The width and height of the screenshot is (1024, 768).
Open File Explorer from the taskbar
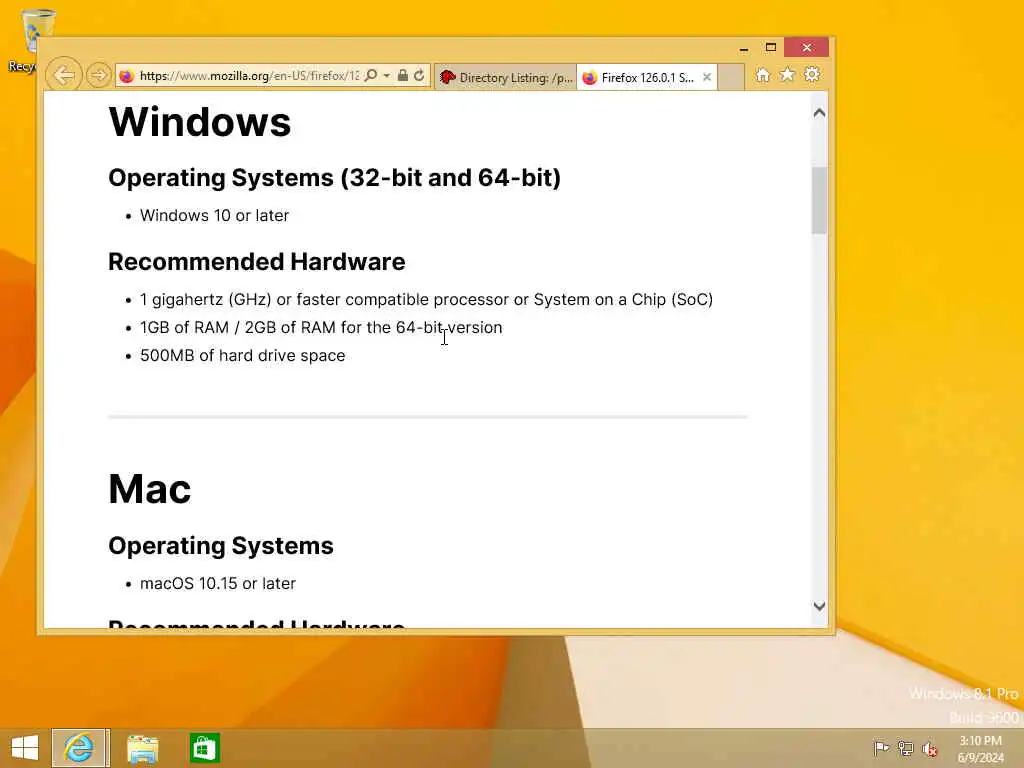[143, 748]
